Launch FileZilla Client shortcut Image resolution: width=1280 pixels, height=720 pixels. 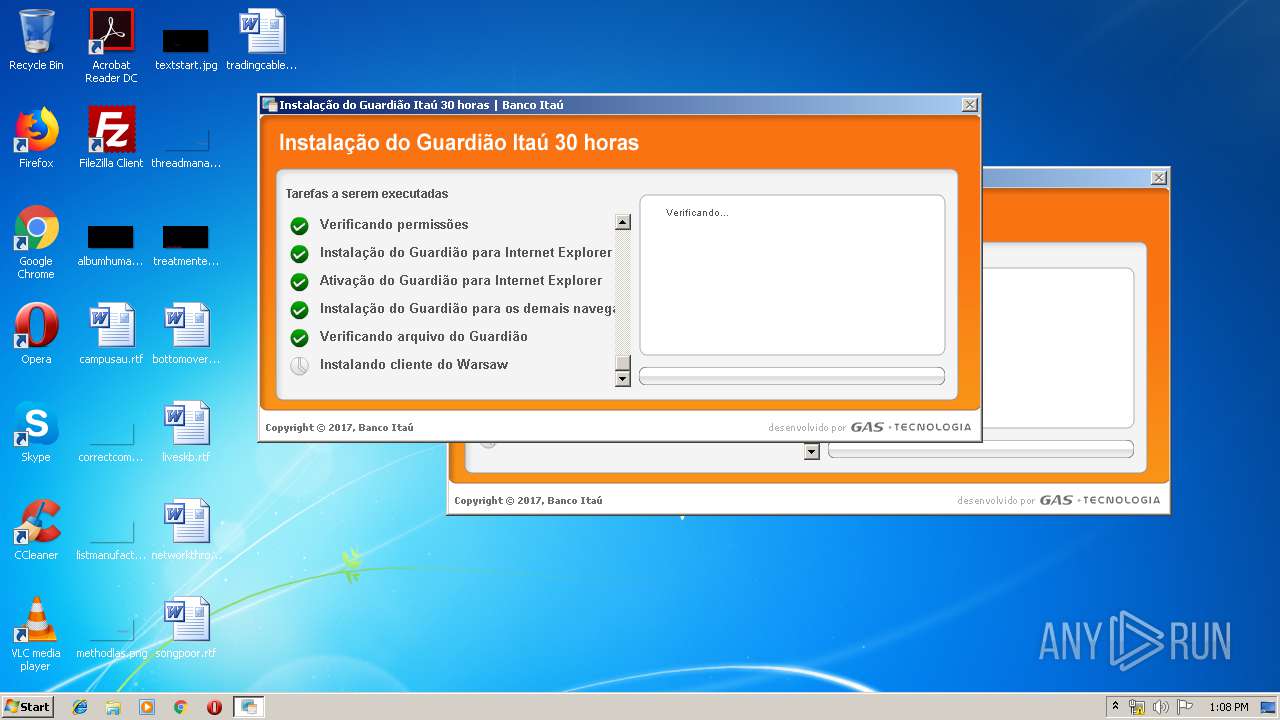click(x=111, y=138)
